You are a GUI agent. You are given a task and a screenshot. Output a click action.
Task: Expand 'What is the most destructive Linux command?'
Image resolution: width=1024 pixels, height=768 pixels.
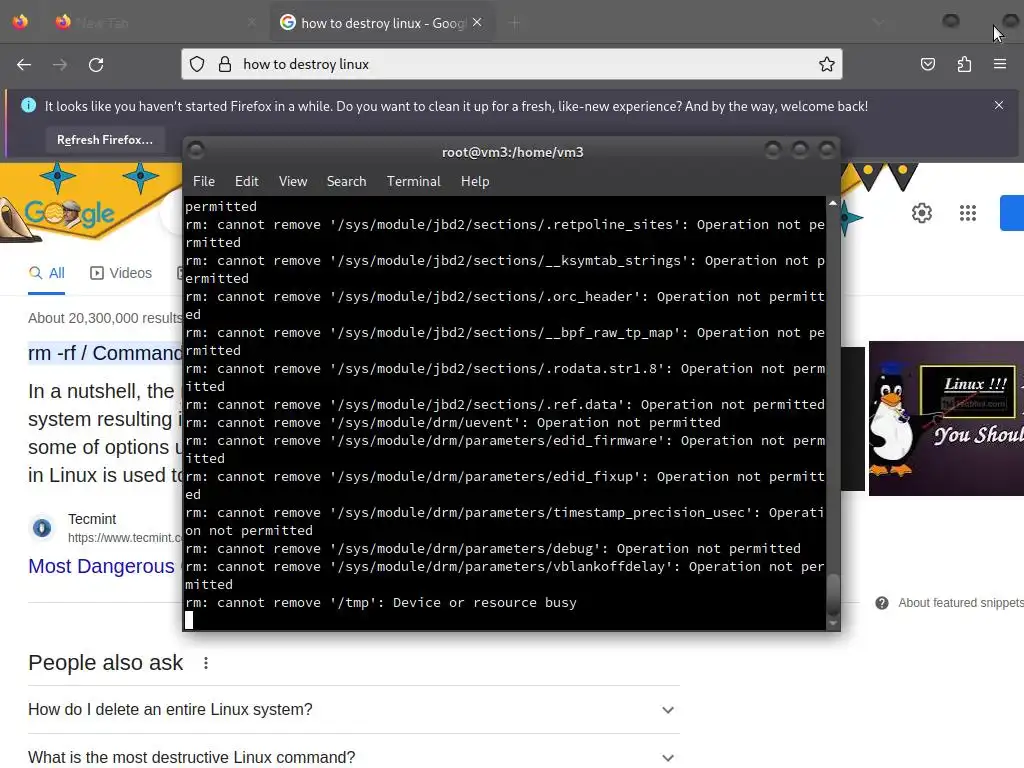coord(354,757)
